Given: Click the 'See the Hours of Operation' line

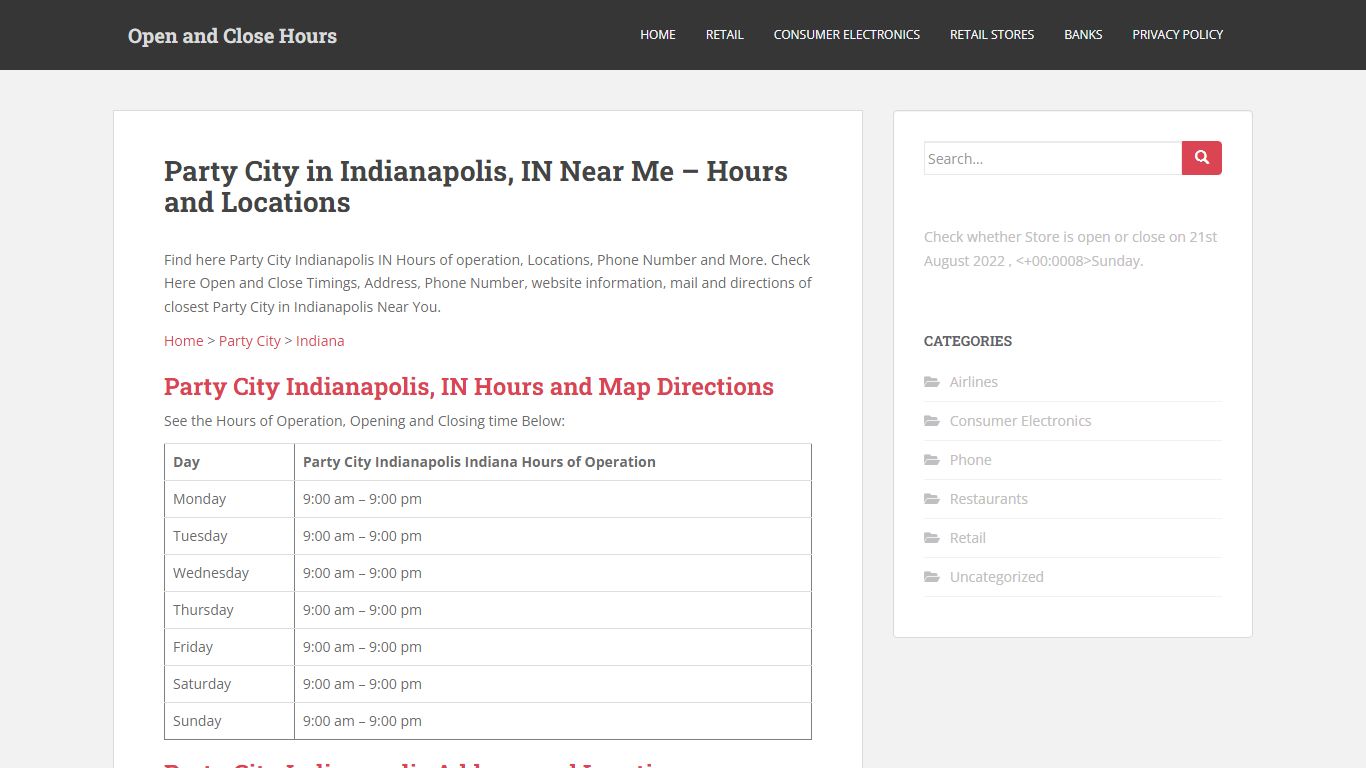Looking at the screenshot, I should pyautogui.click(x=364, y=421).
